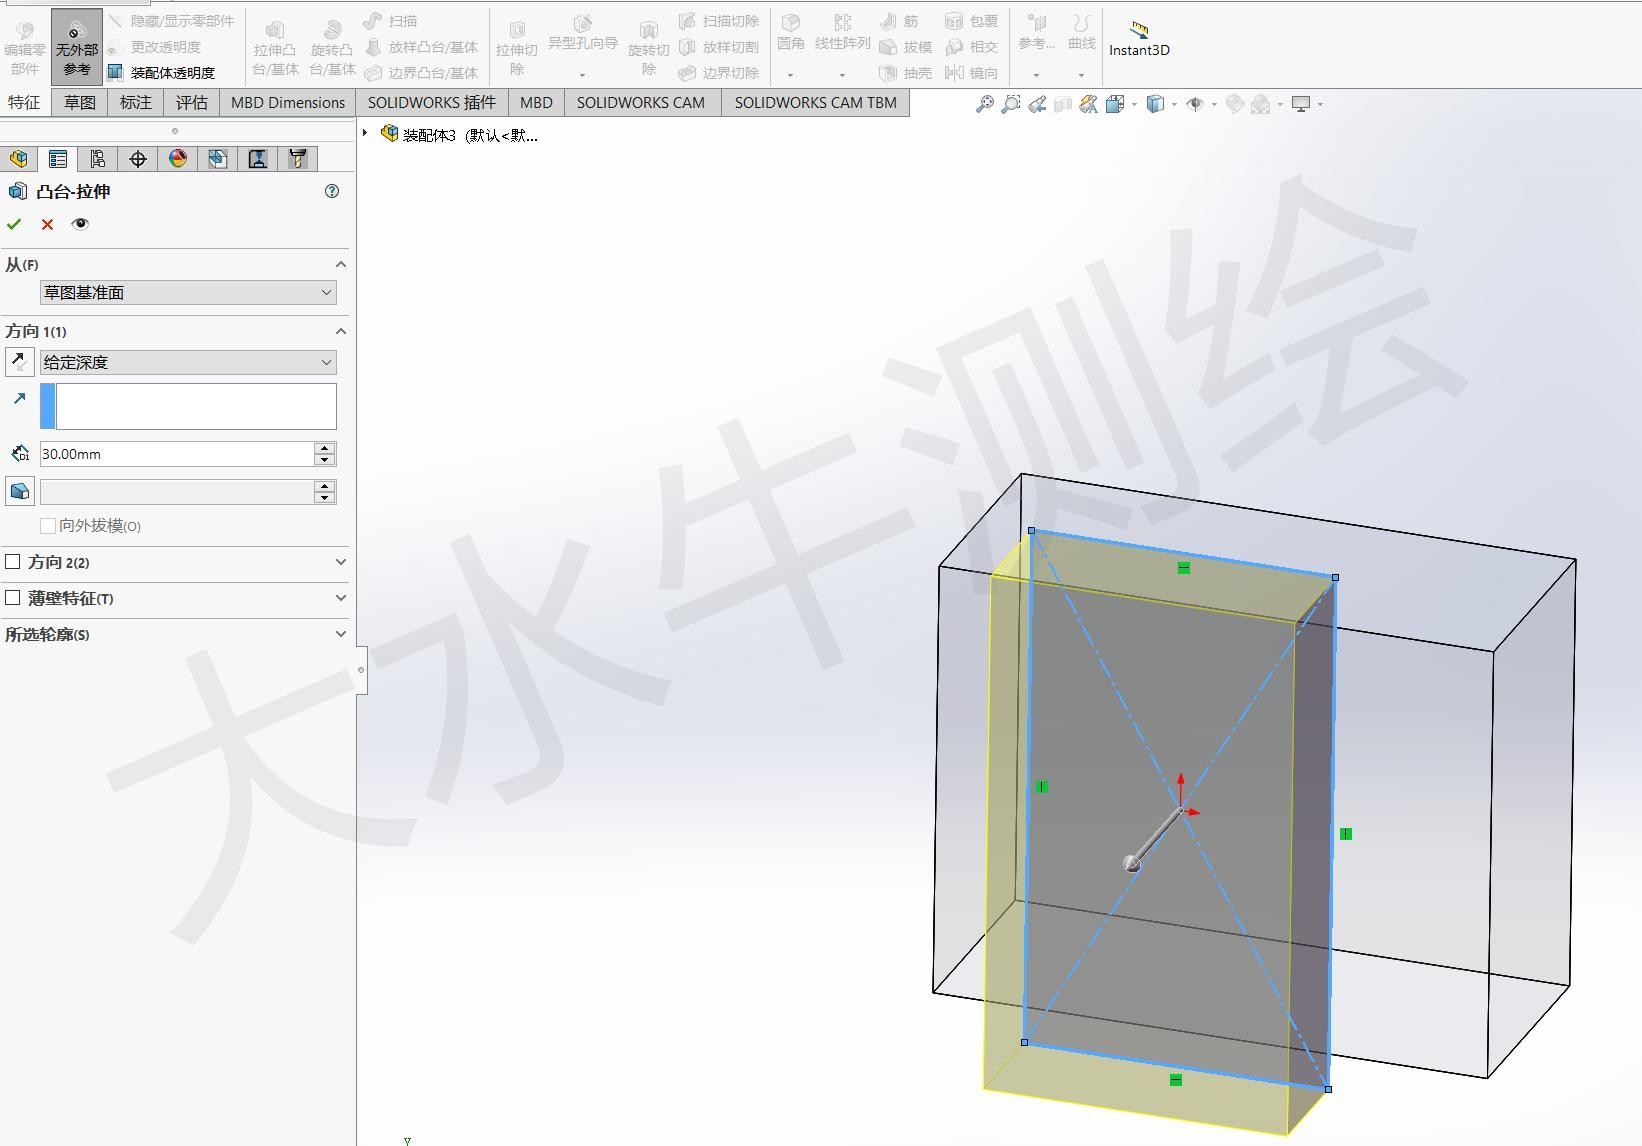Open the 草图基准面 start condition dropdown
1642x1146 pixels.
pos(188,293)
